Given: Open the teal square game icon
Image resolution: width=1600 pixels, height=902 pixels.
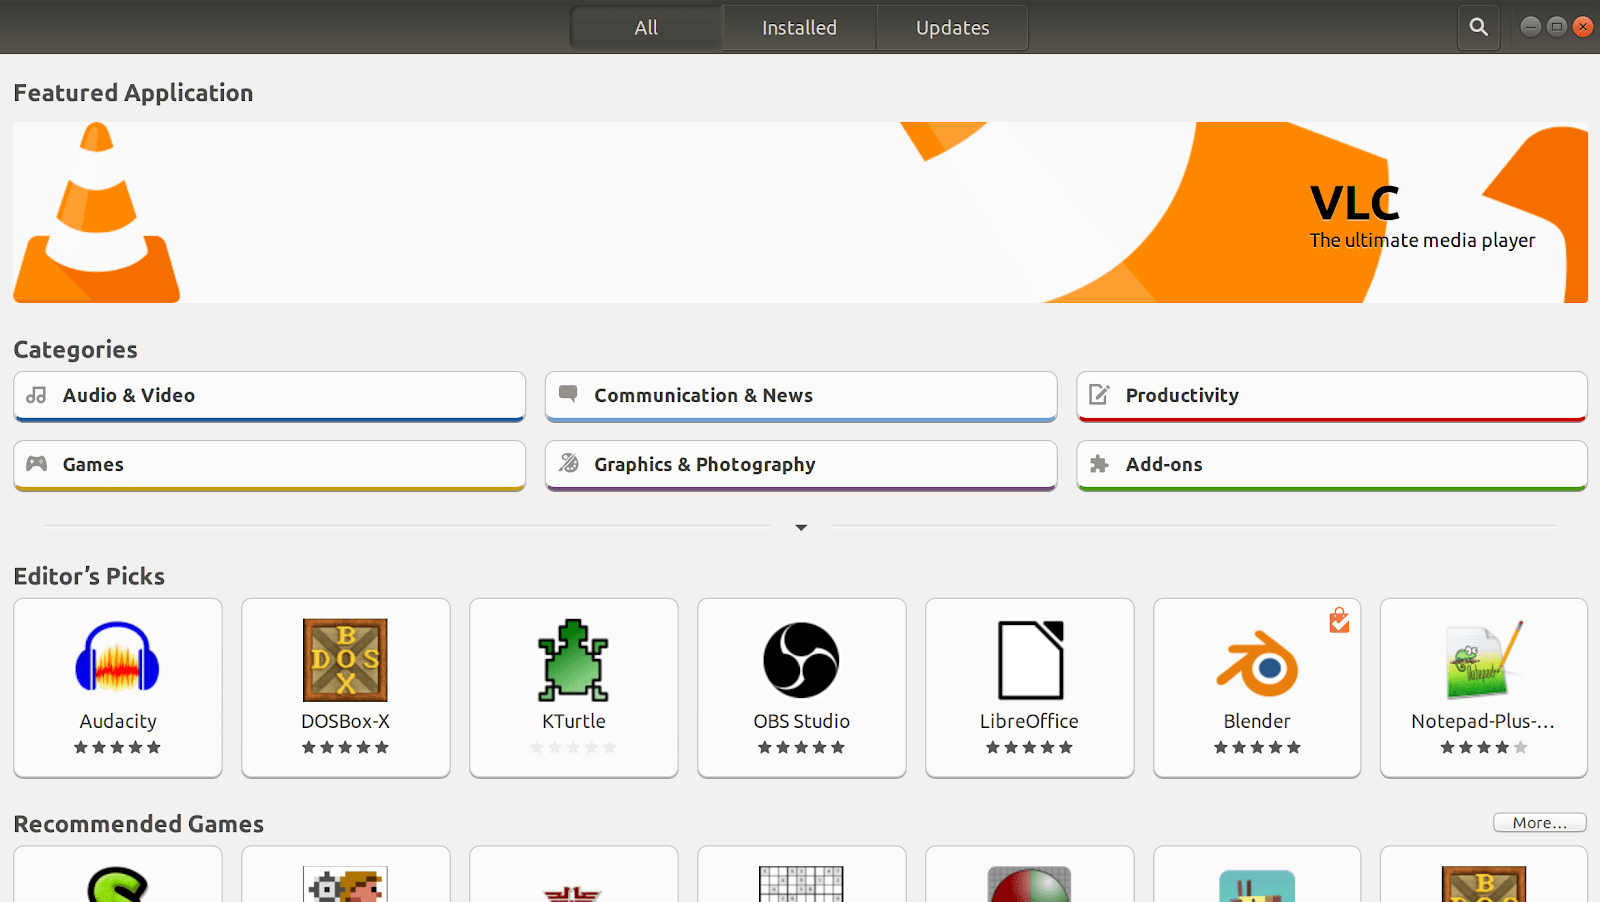Looking at the screenshot, I should coord(1257,886).
